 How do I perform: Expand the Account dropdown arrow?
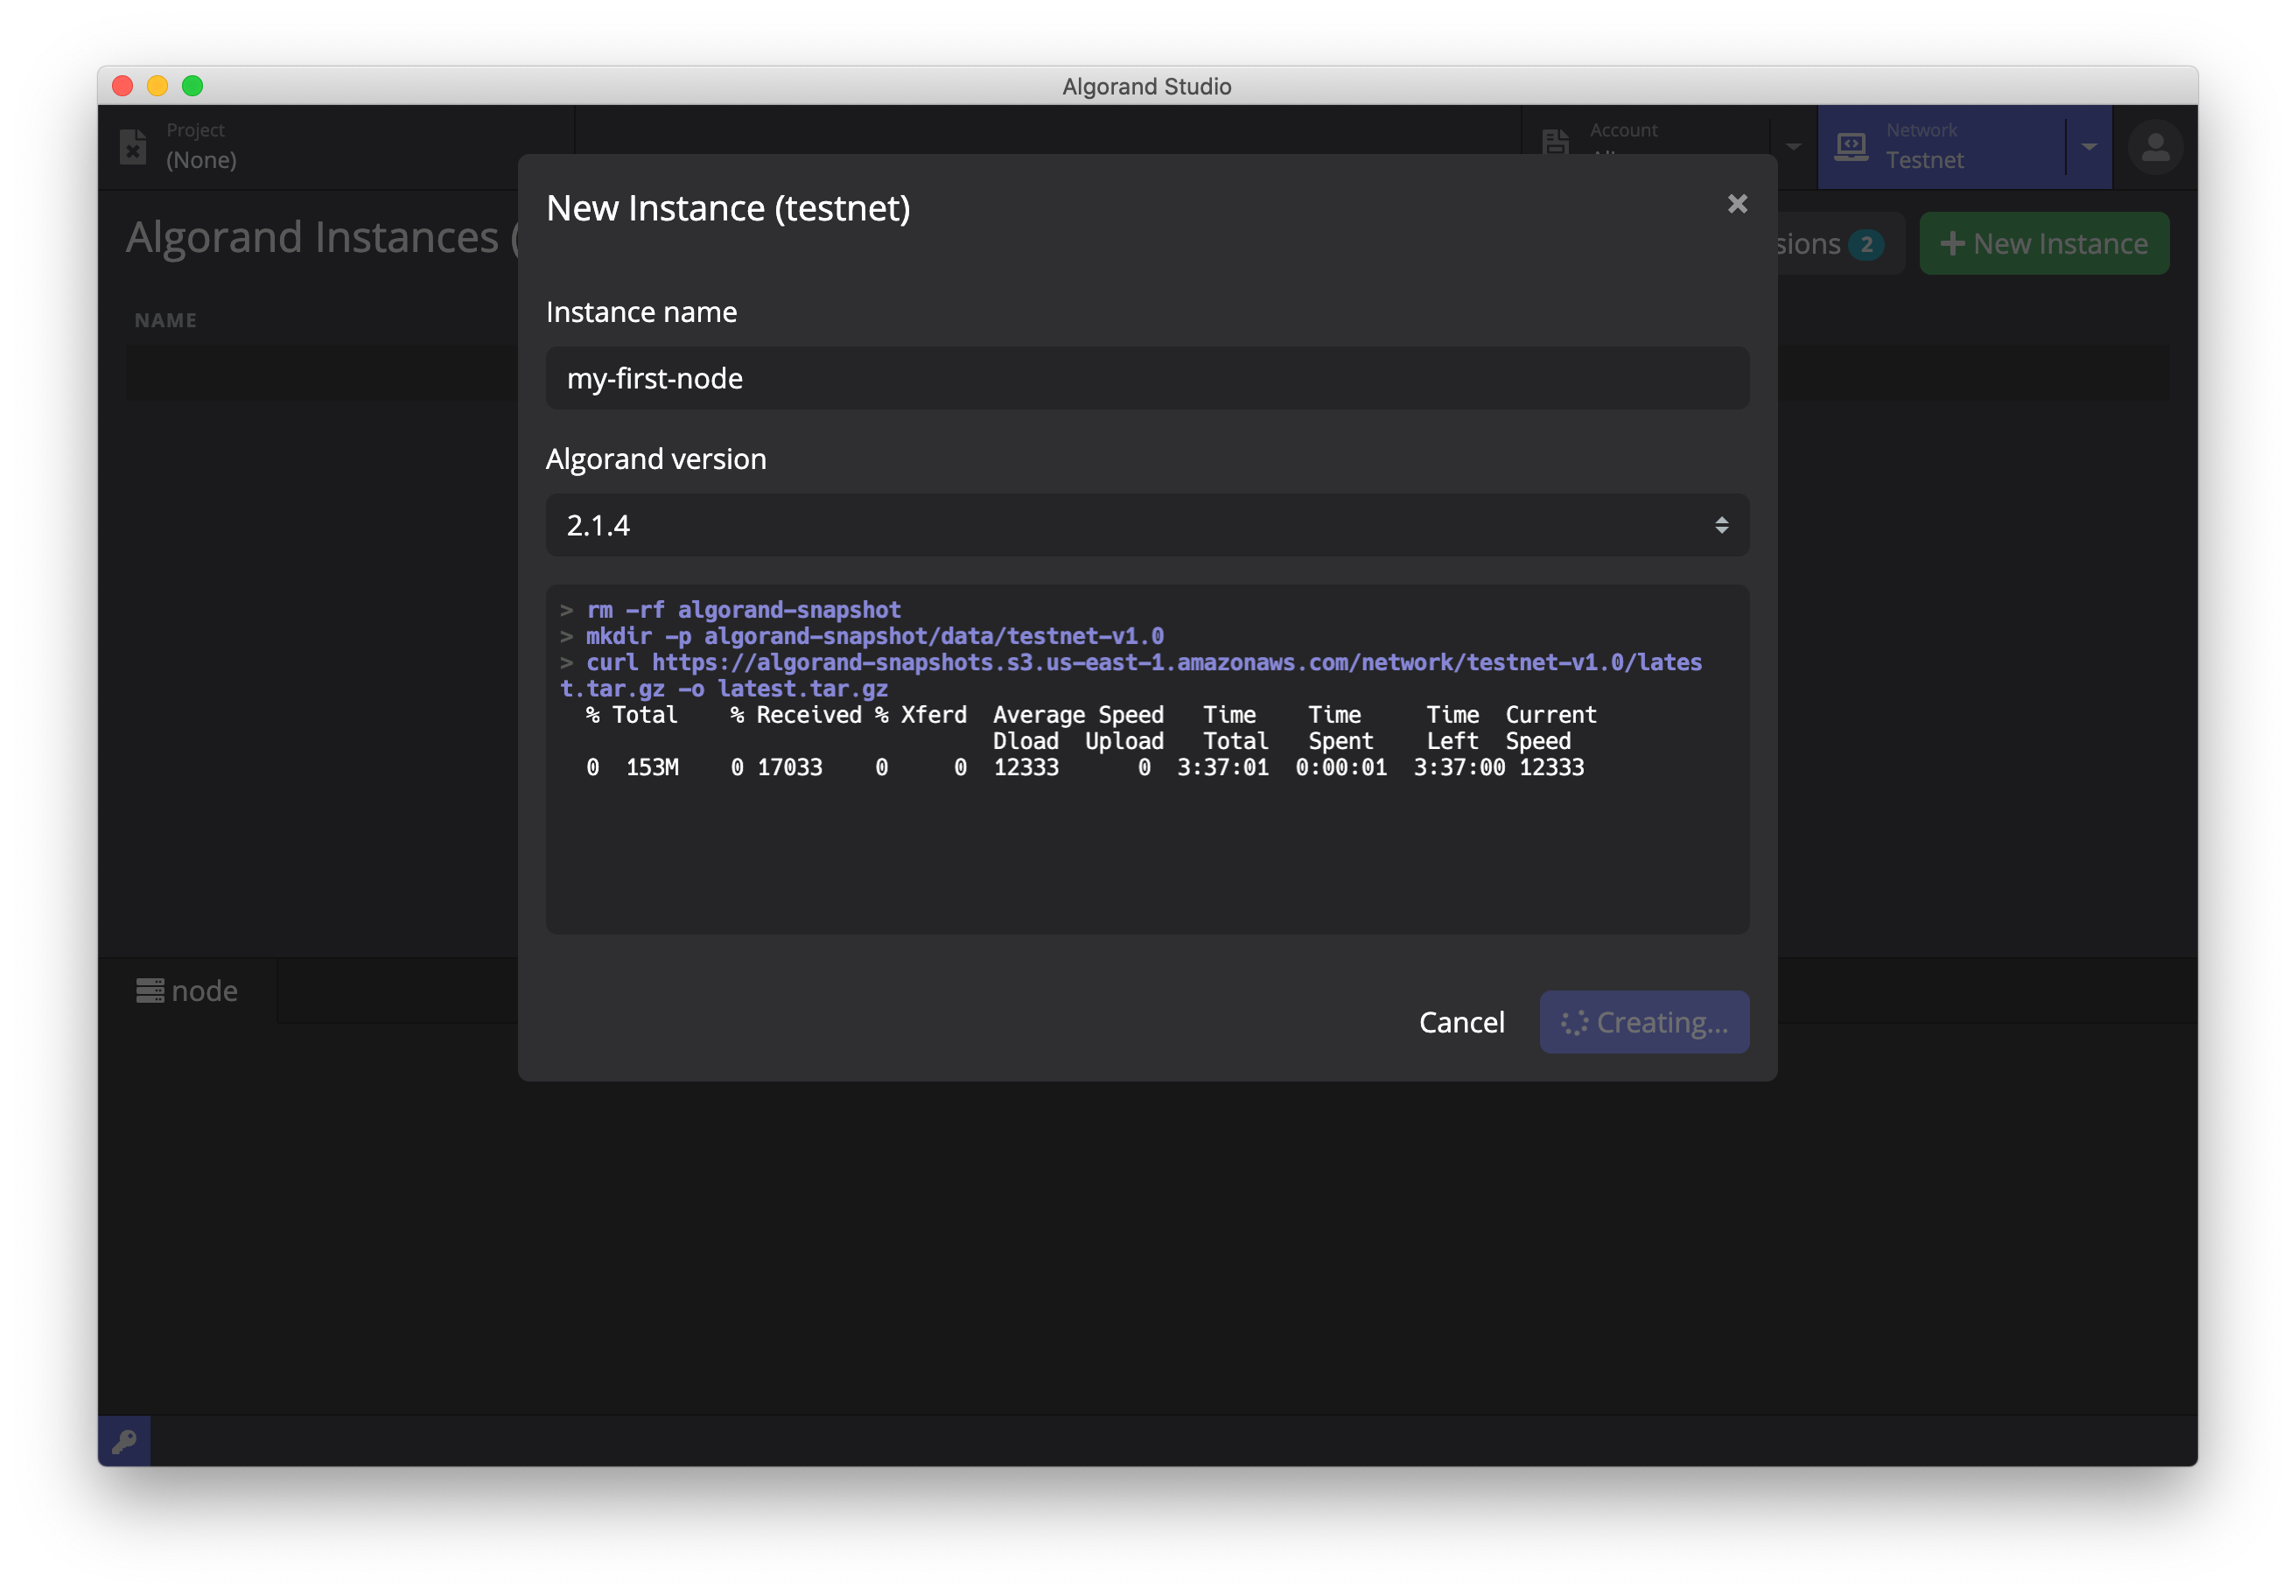pyautogui.click(x=1793, y=146)
